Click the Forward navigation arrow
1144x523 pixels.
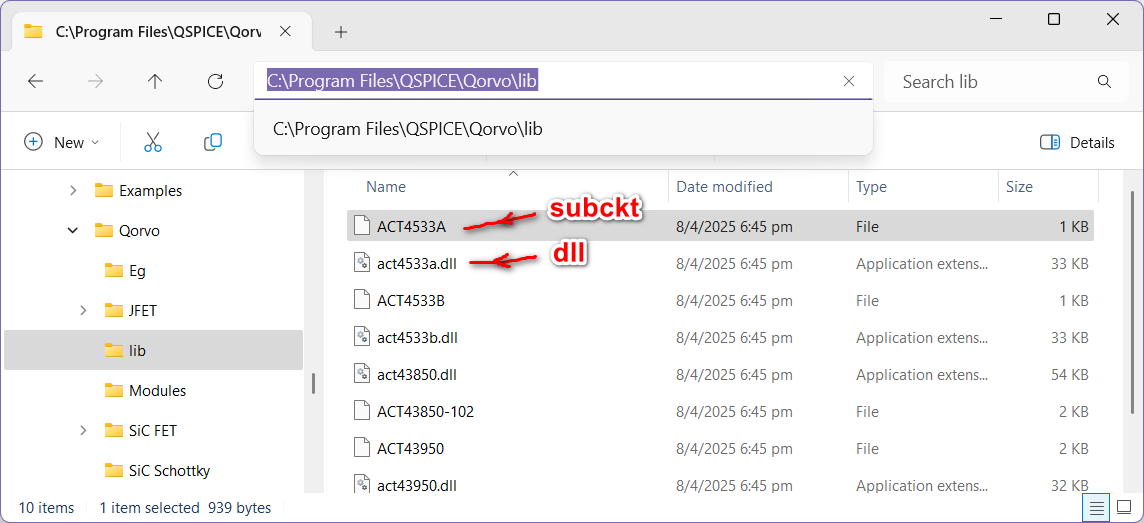(96, 82)
